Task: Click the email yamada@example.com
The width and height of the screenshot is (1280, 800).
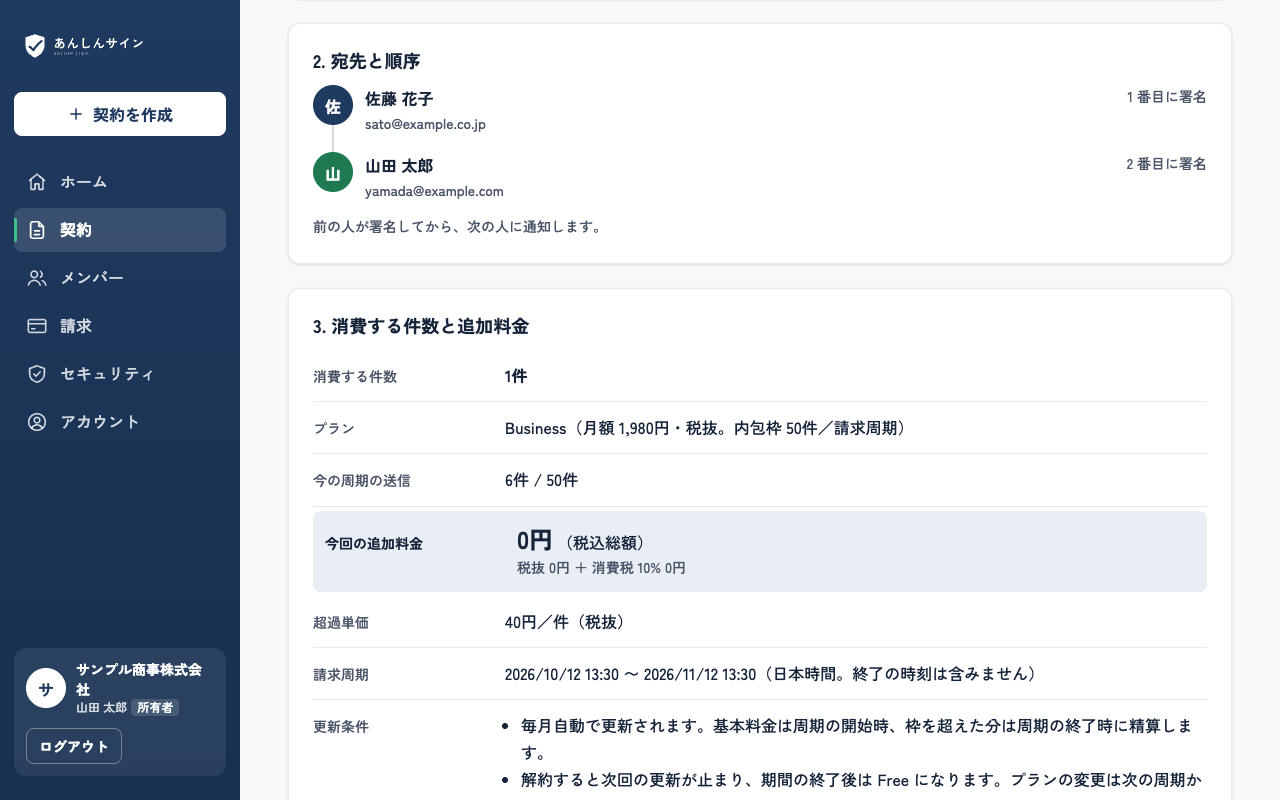Action: pyautogui.click(x=434, y=191)
